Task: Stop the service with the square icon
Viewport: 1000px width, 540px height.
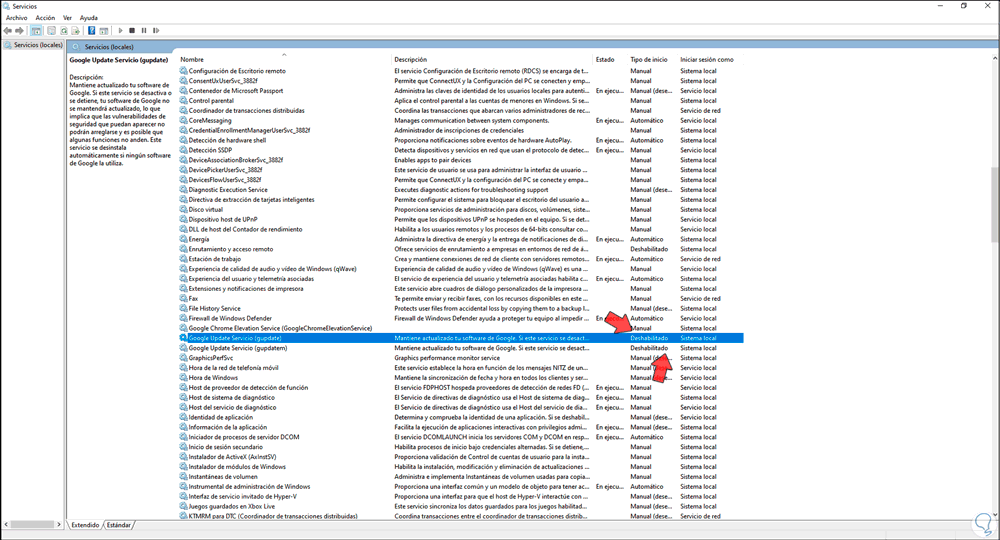Action: [132, 31]
